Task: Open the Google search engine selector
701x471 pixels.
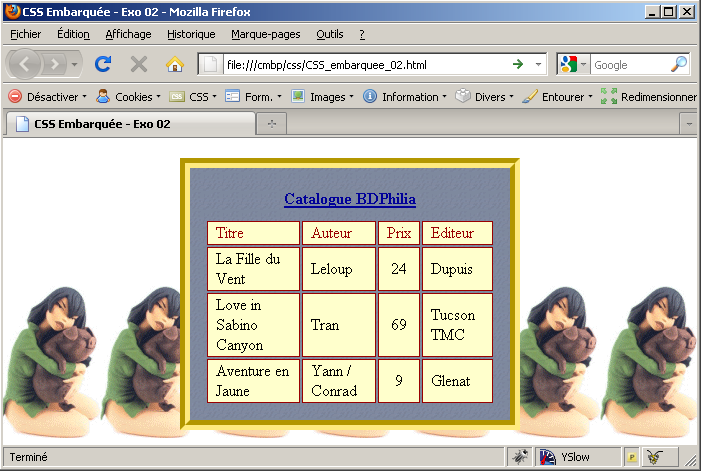Action: click(x=574, y=65)
